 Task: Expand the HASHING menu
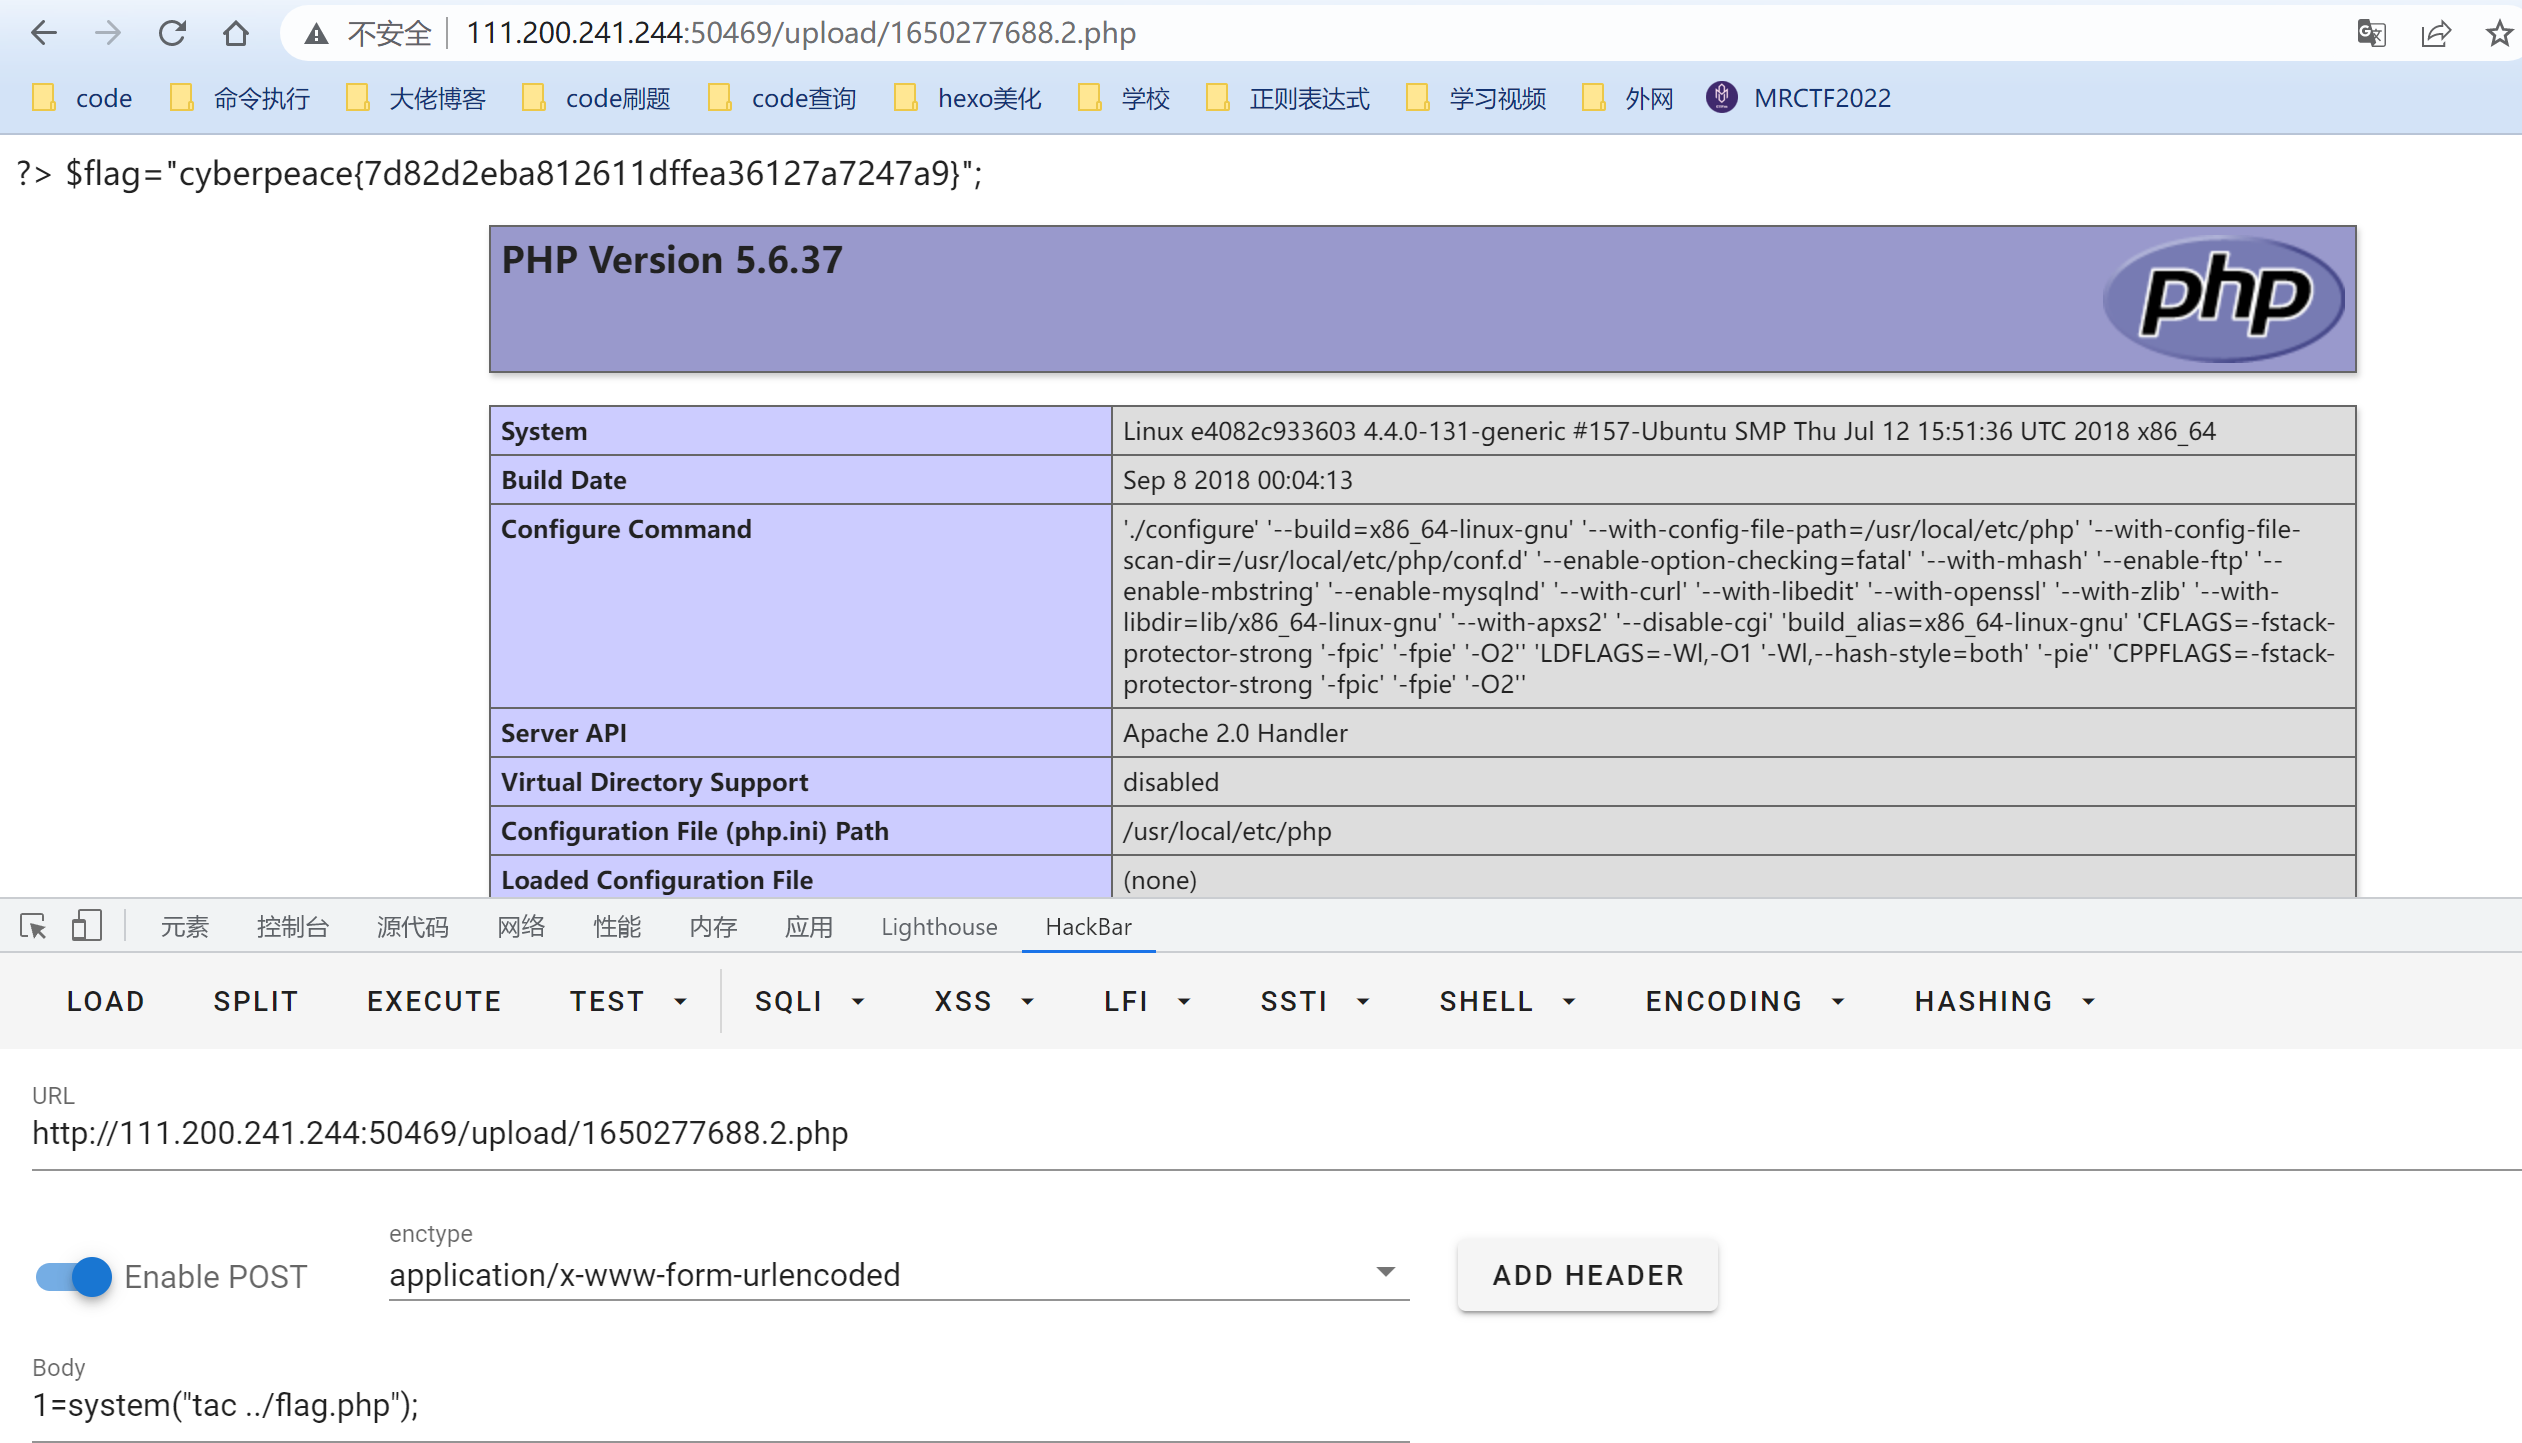2004,1002
